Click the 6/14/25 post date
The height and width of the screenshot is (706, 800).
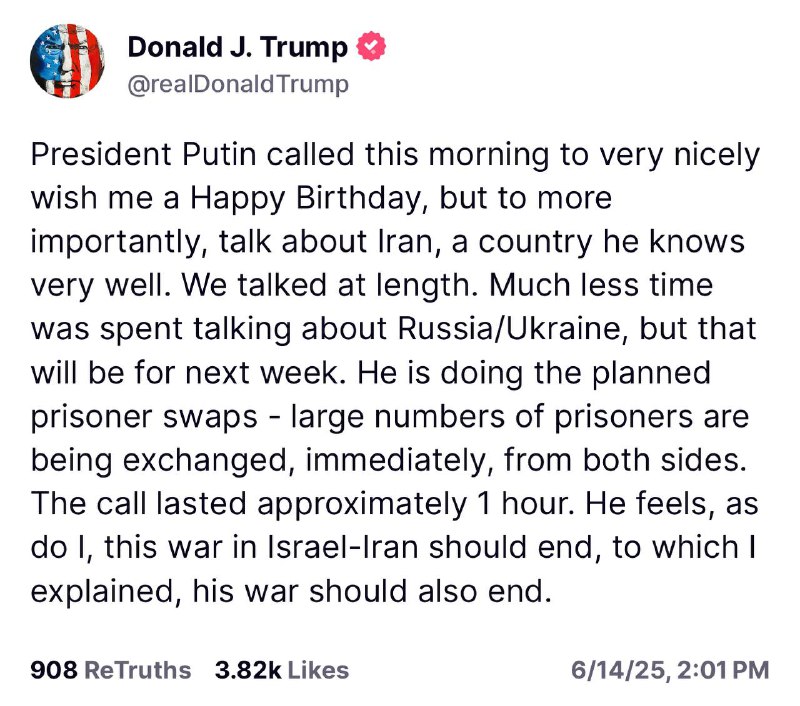[618, 670]
